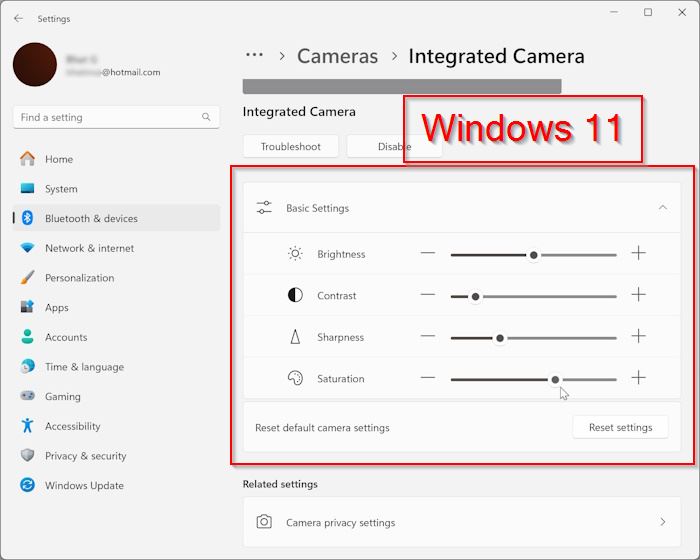Click the Brightness slider track
Viewport: 700px width, 560px height.
533,255
